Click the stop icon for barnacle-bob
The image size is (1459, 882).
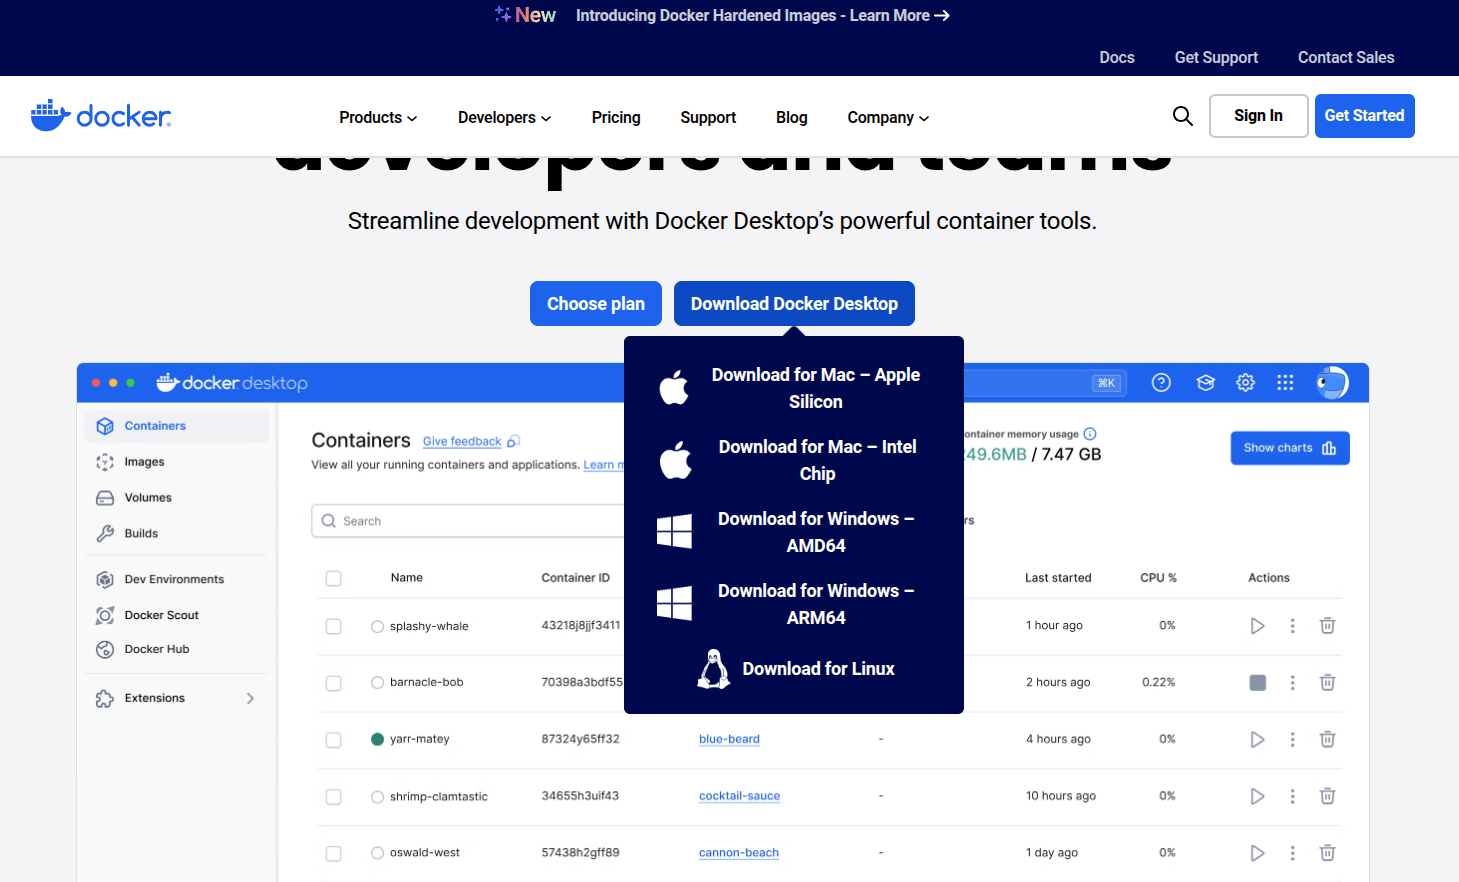[x=1258, y=683]
